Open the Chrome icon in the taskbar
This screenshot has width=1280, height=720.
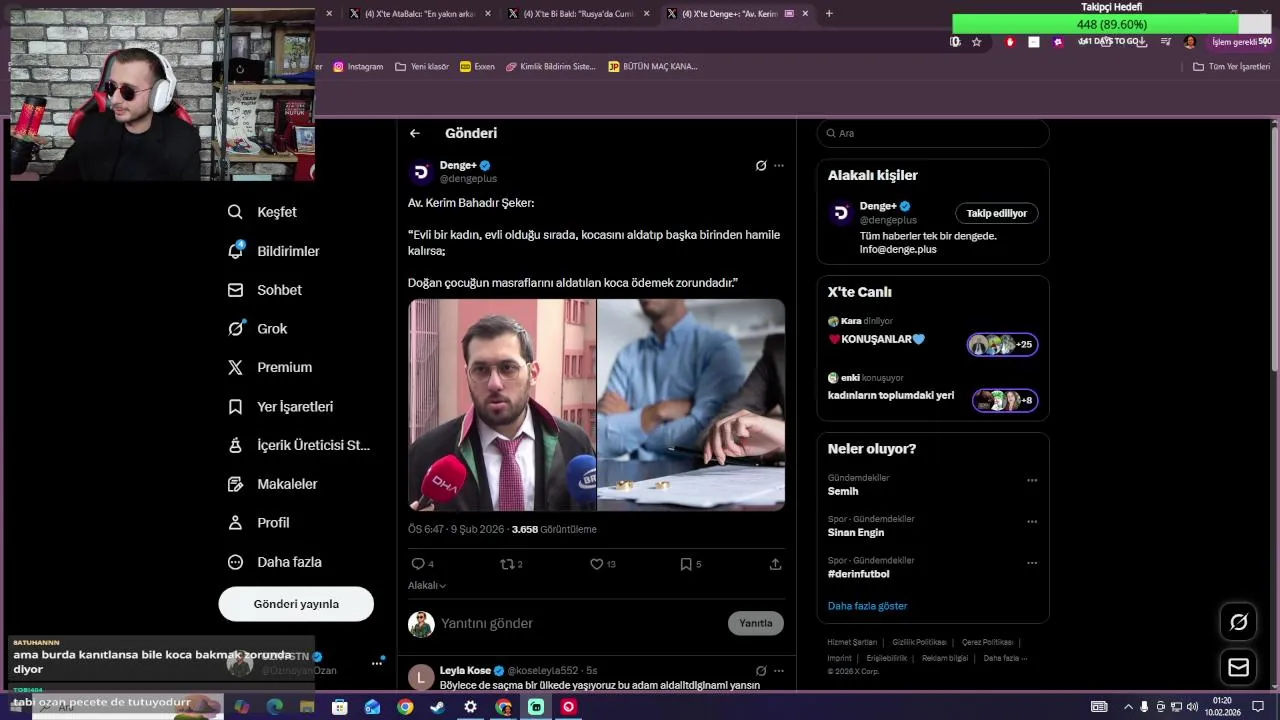pos(405,707)
